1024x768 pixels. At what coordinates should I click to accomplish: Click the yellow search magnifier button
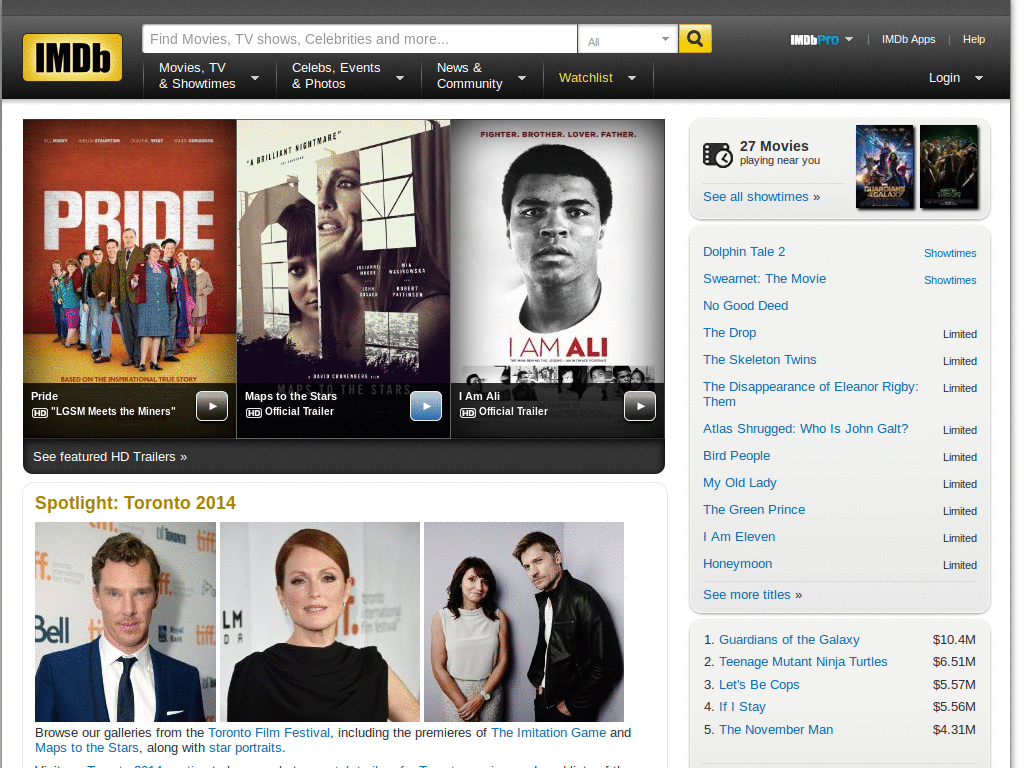click(x=695, y=39)
